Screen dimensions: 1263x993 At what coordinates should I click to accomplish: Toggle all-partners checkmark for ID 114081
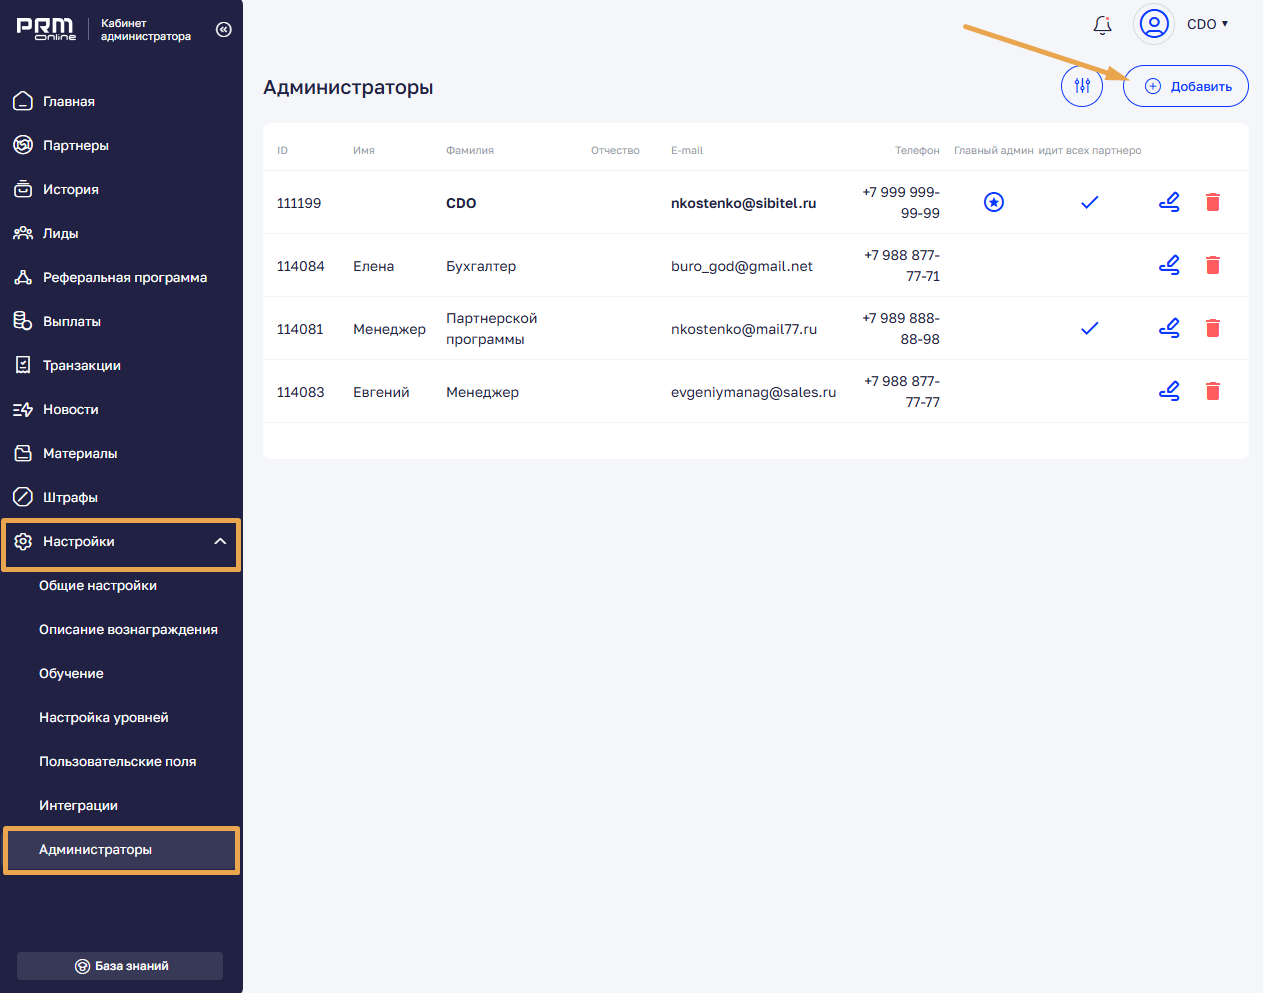pos(1090,328)
